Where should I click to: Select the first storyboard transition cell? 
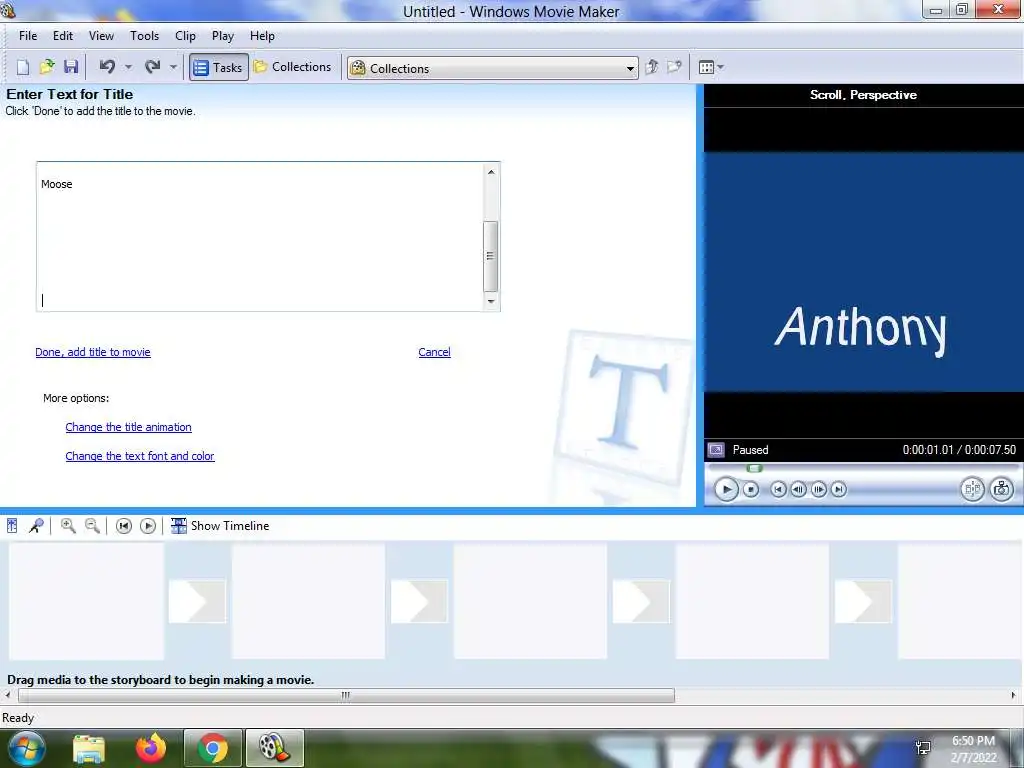[197, 601]
